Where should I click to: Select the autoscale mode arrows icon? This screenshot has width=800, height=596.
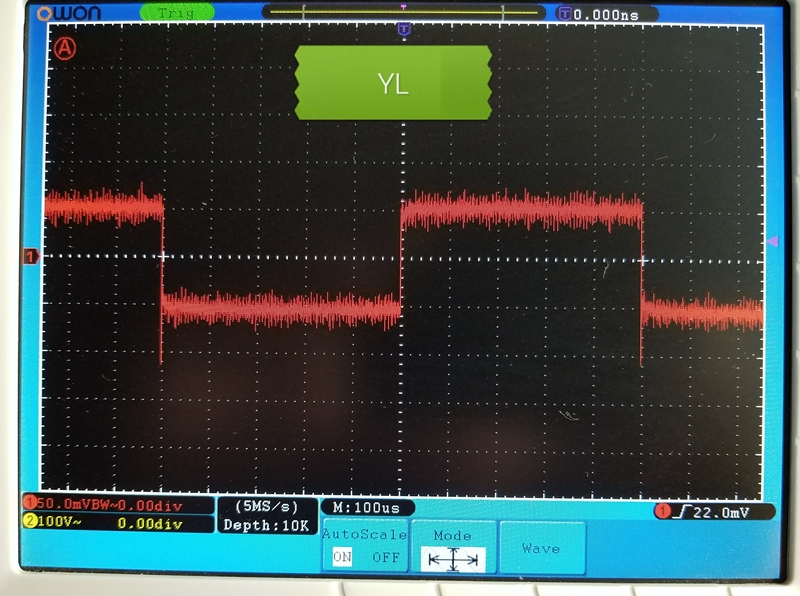click(x=452, y=560)
